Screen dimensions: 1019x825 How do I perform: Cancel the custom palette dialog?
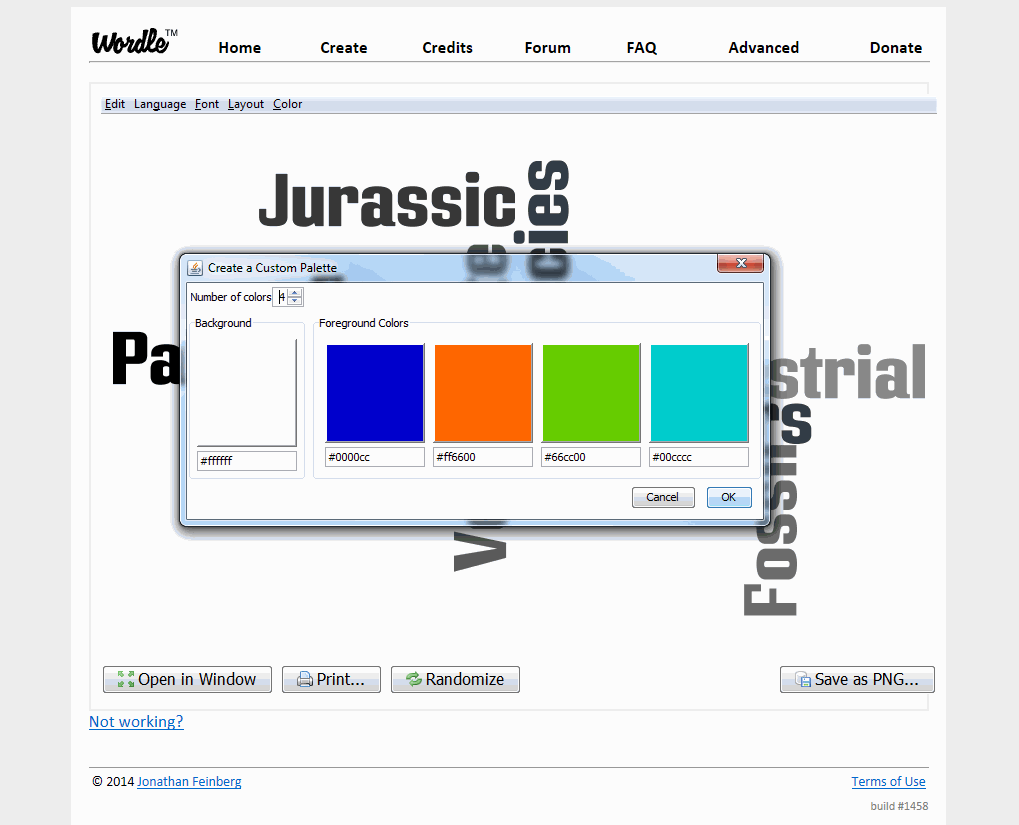663,497
